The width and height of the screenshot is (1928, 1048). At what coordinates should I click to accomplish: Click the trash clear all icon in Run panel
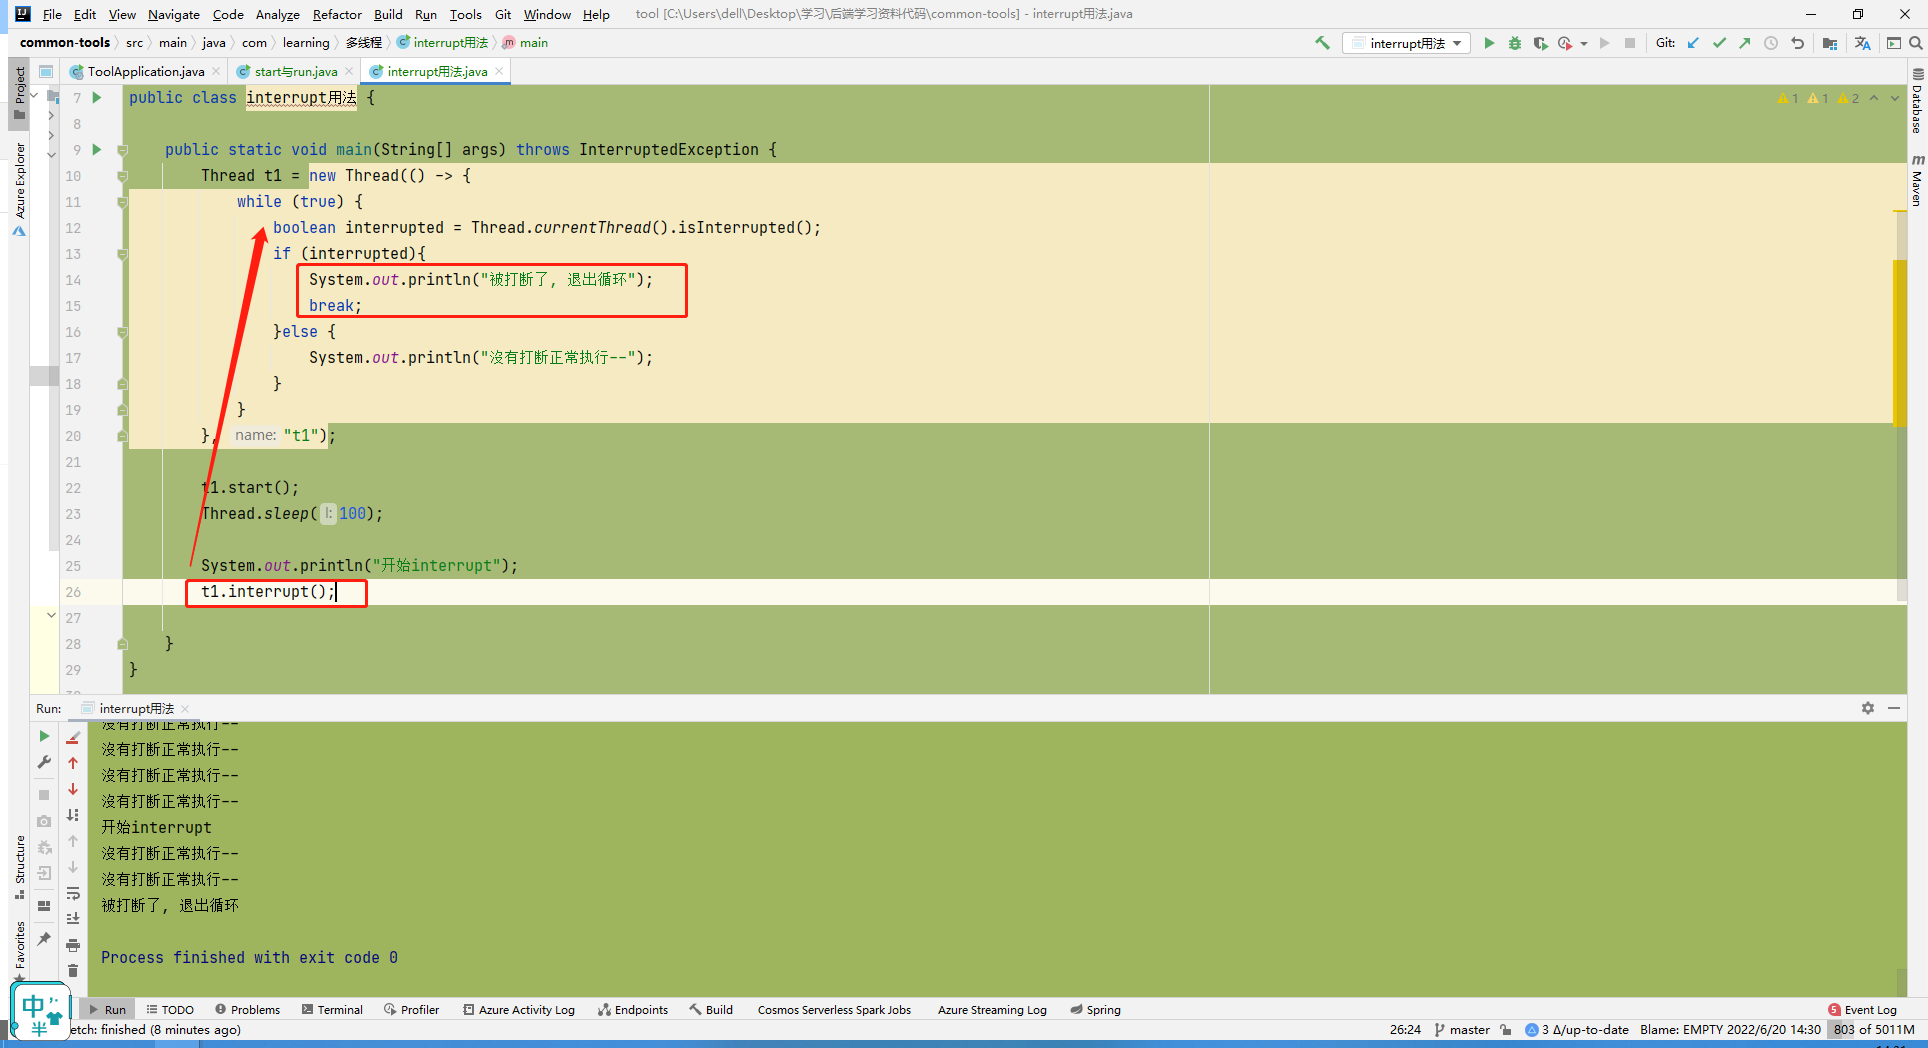(73, 971)
